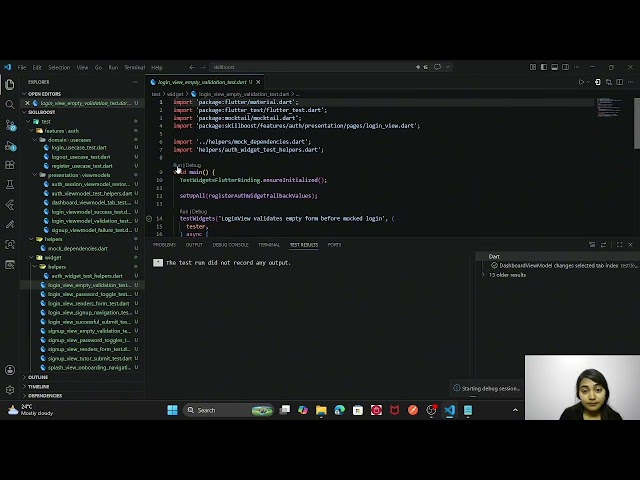640x480 pixels.
Task: Open login_usecase_test.dart in explorer
Action: click(79, 147)
